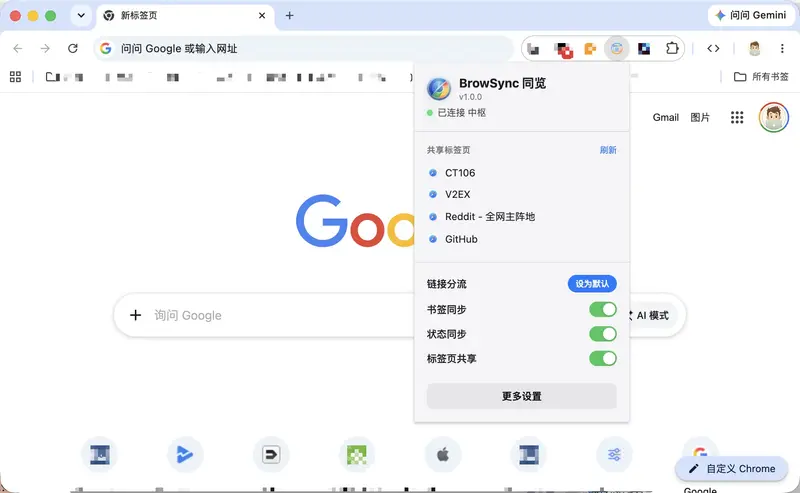Click the orange extension icon in toolbar
Viewport: 800px width, 493px height.
590,48
